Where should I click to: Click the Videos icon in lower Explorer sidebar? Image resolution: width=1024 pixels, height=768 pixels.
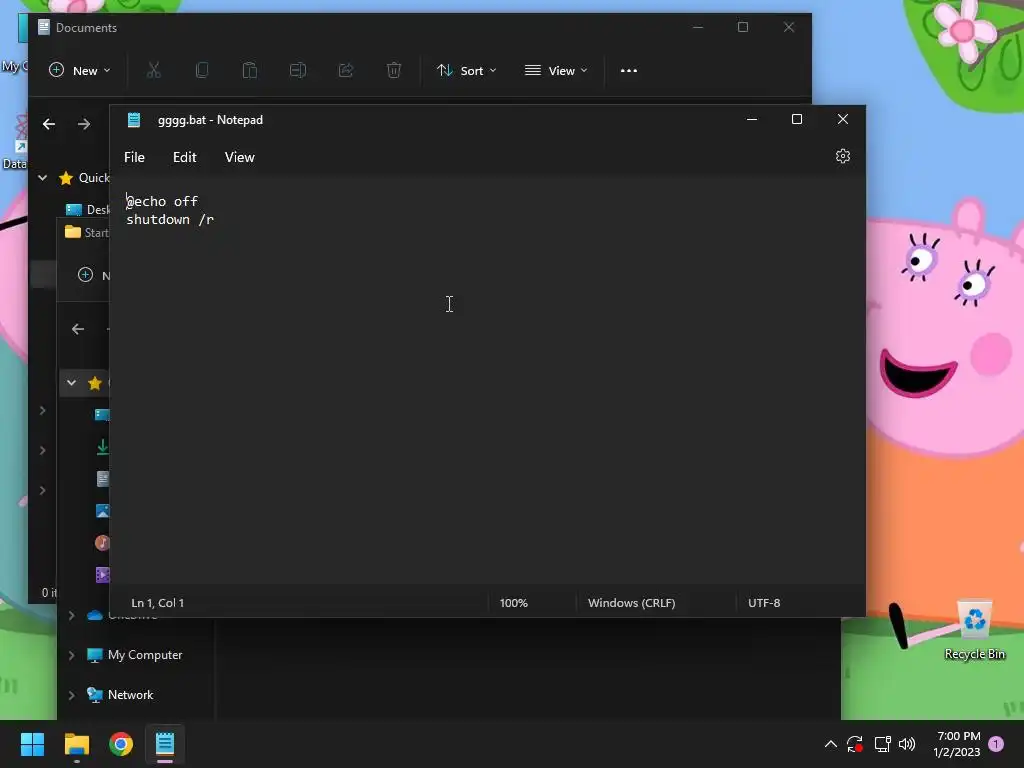[103, 575]
